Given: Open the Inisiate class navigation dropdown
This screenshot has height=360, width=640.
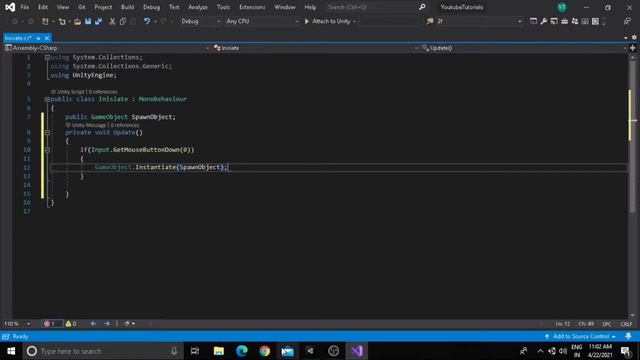Looking at the screenshot, I should point(316,48).
